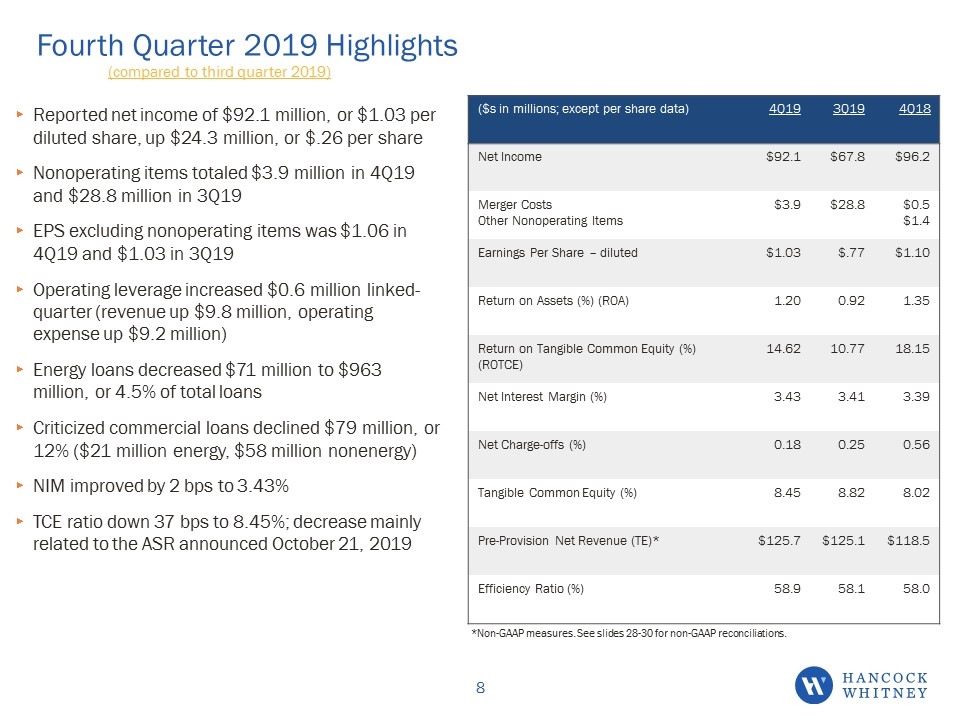The image size is (960, 720).
Task: Click the Pre-Provision Net Revenue row label
Action: click(x=568, y=541)
